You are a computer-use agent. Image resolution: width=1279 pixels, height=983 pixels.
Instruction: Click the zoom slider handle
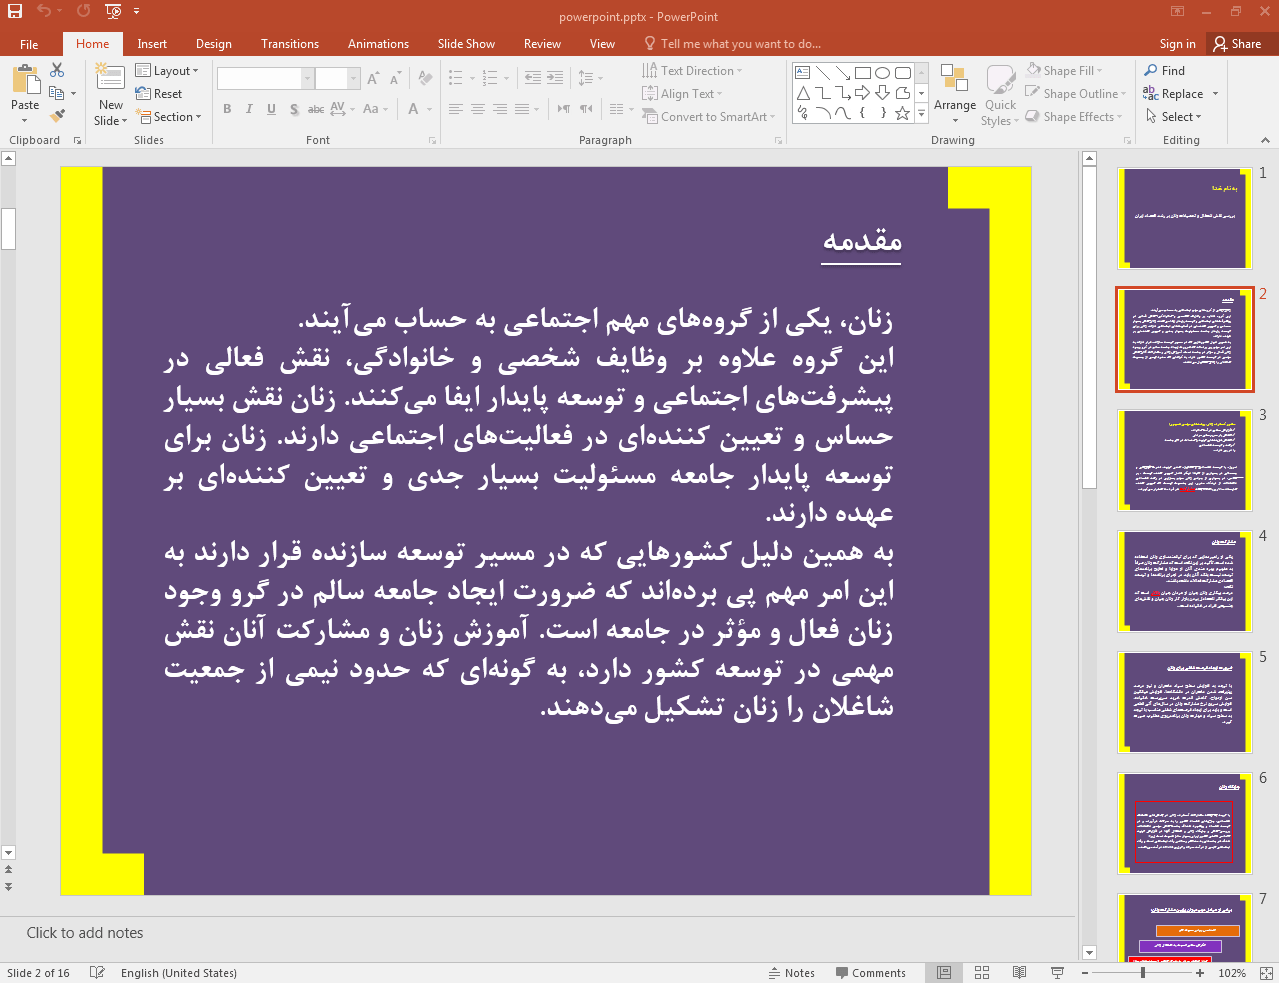1143,973
